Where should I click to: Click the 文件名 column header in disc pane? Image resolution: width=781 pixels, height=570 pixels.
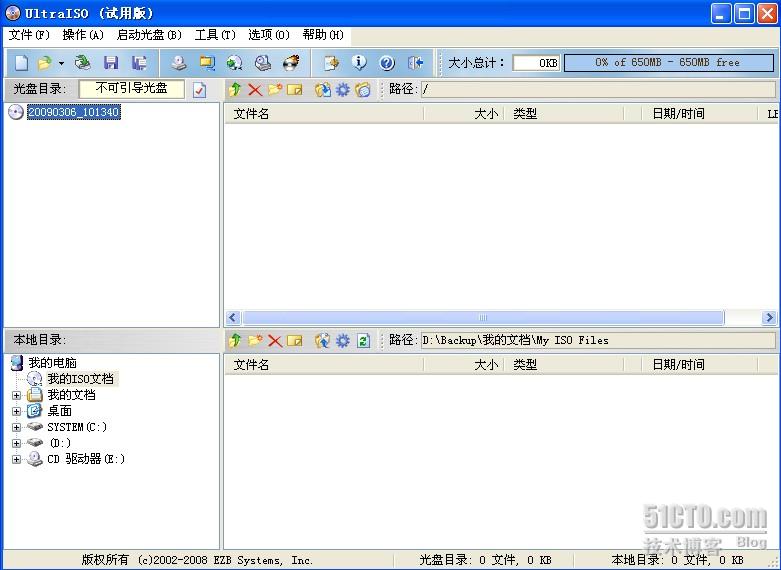[324, 114]
